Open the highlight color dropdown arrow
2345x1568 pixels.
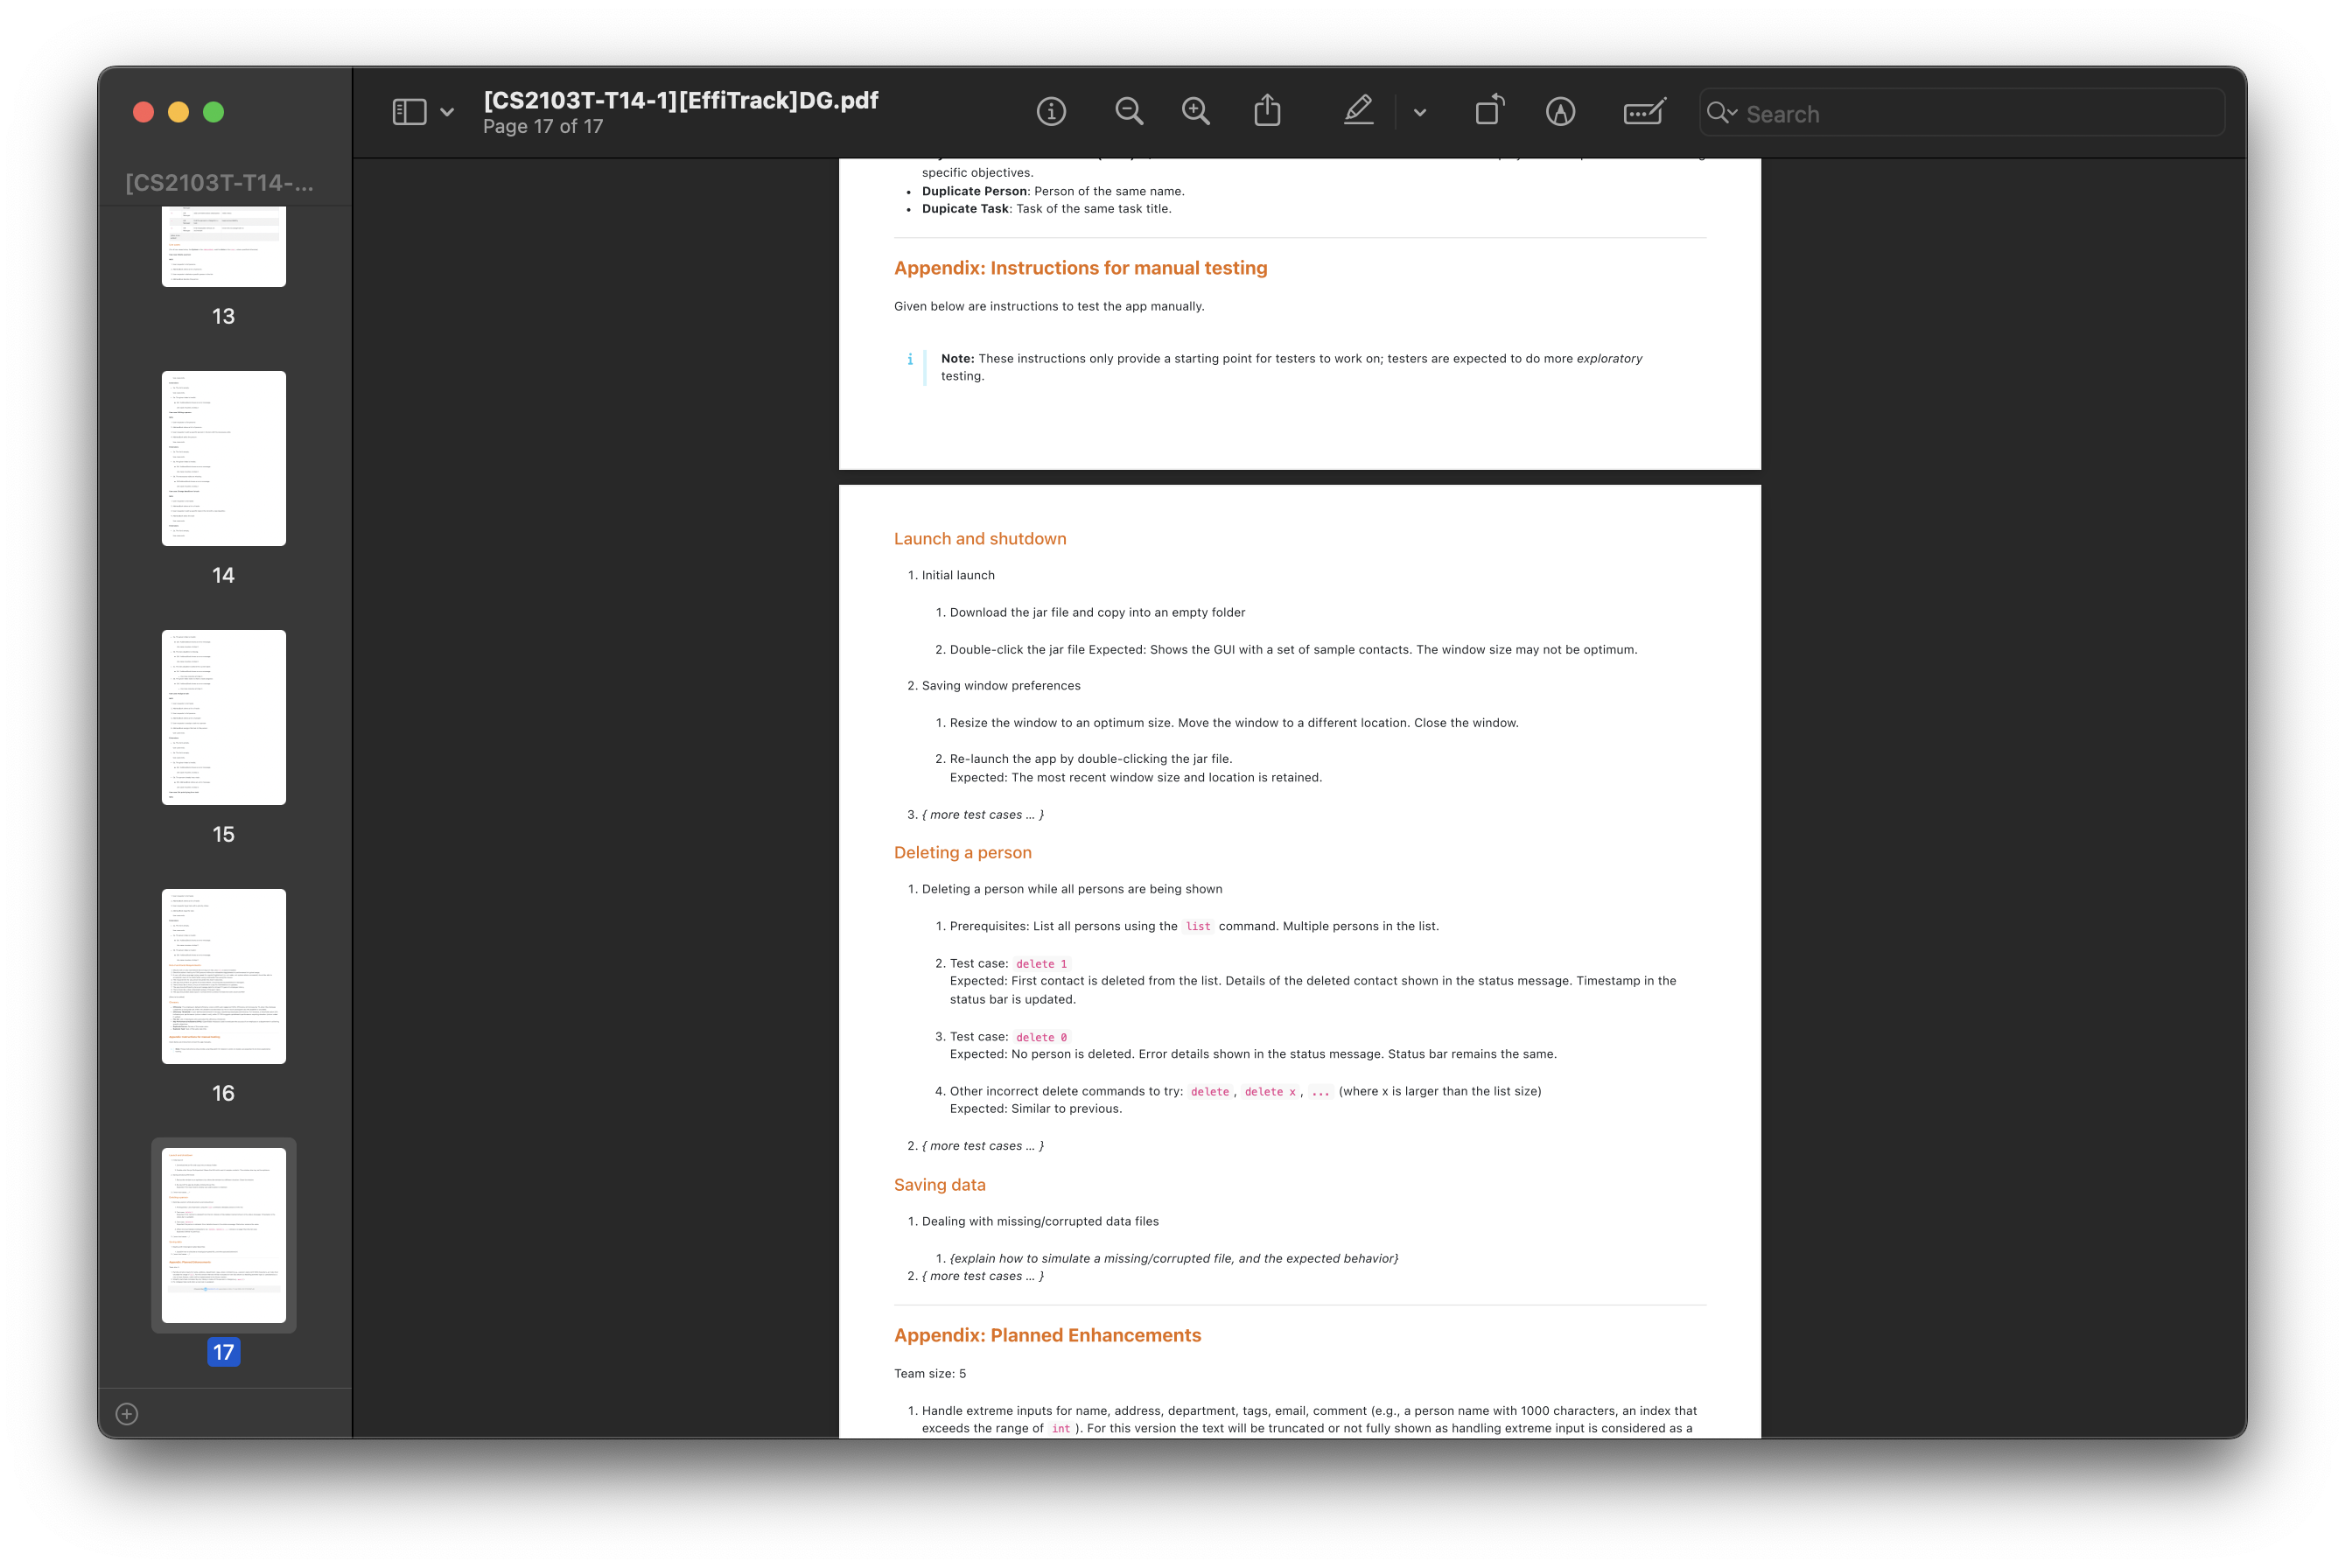point(1420,112)
